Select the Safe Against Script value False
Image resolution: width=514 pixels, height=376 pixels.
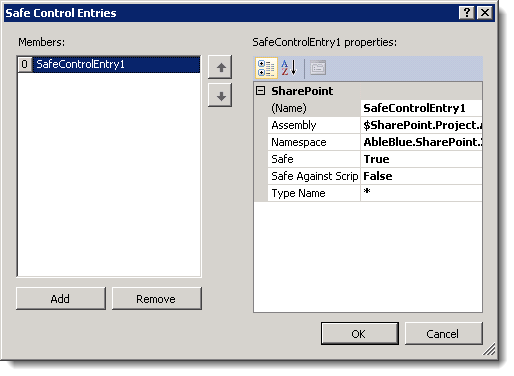click(x=421, y=176)
